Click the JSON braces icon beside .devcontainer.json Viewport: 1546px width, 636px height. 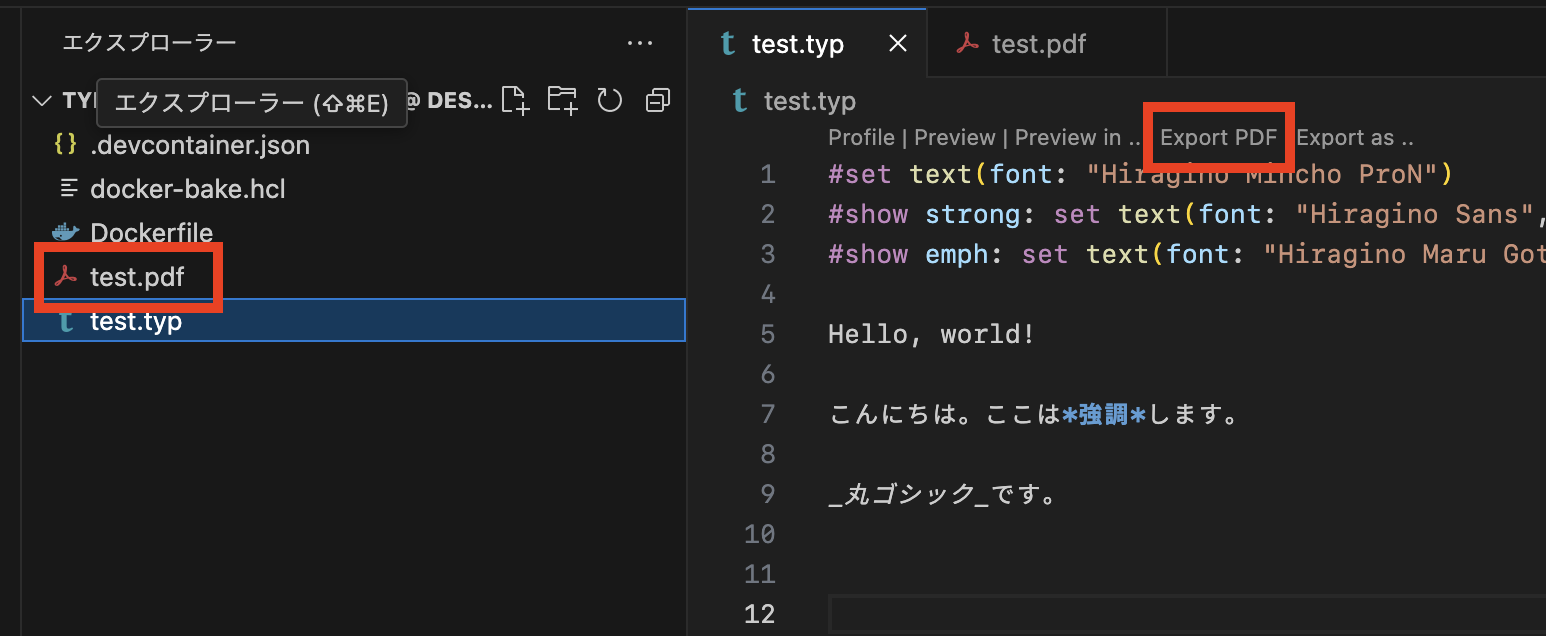pyautogui.click(x=63, y=144)
